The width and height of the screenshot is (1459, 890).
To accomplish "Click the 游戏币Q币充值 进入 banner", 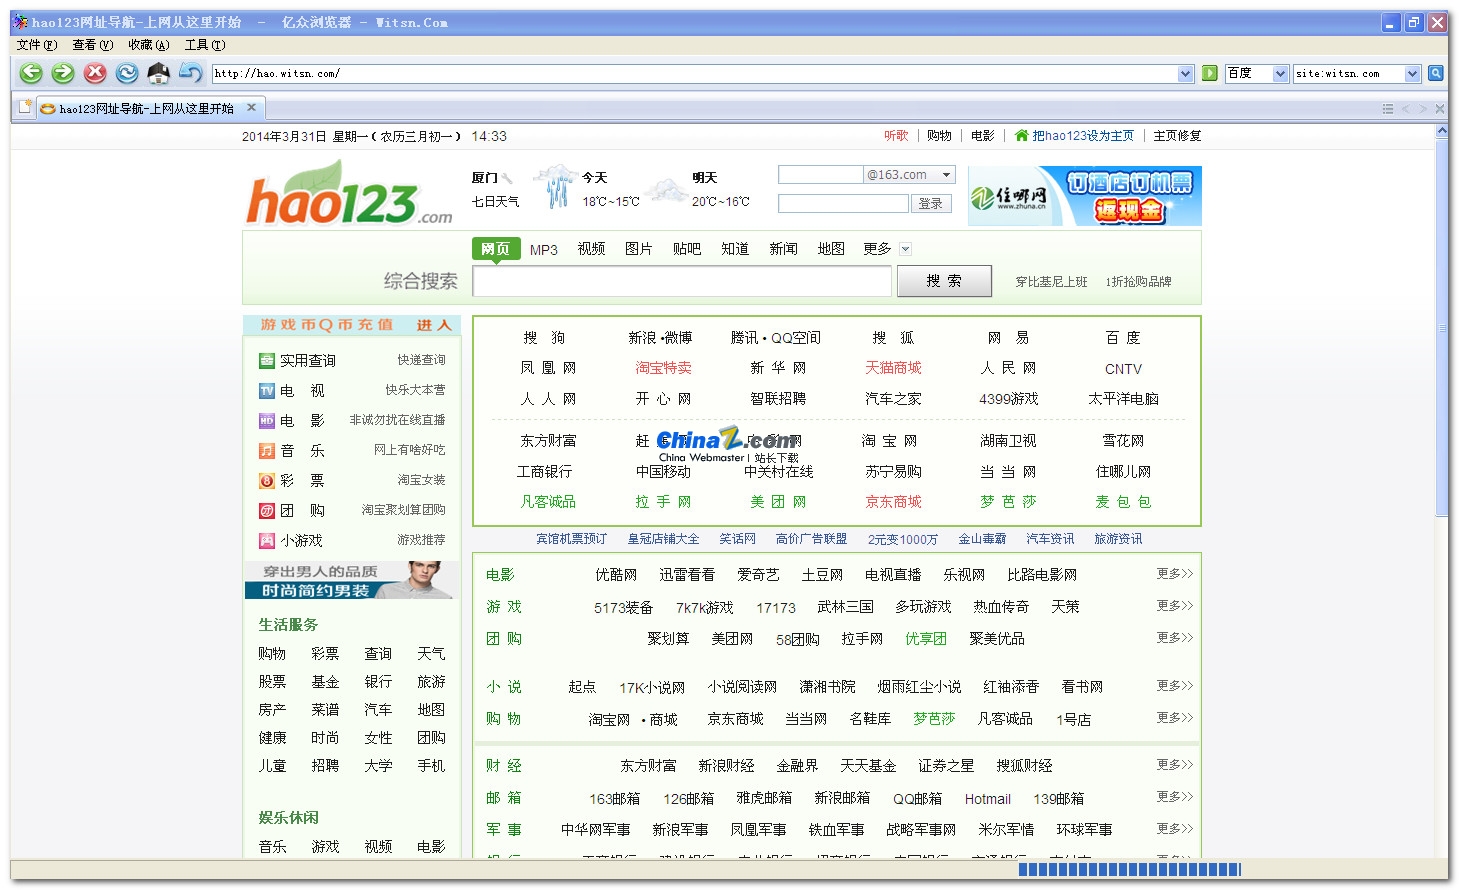I will (x=352, y=325).
